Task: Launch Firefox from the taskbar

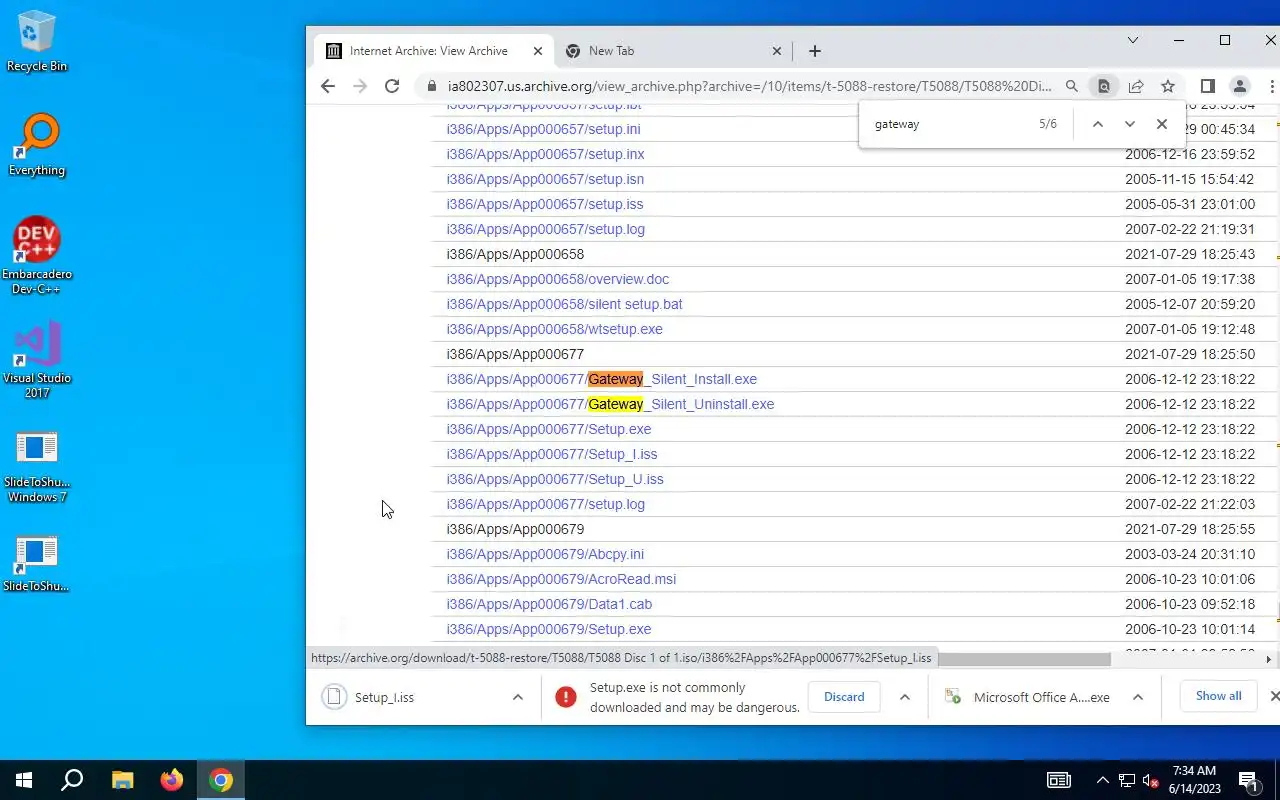Action: pyautogui.click(x=172, y=780)
